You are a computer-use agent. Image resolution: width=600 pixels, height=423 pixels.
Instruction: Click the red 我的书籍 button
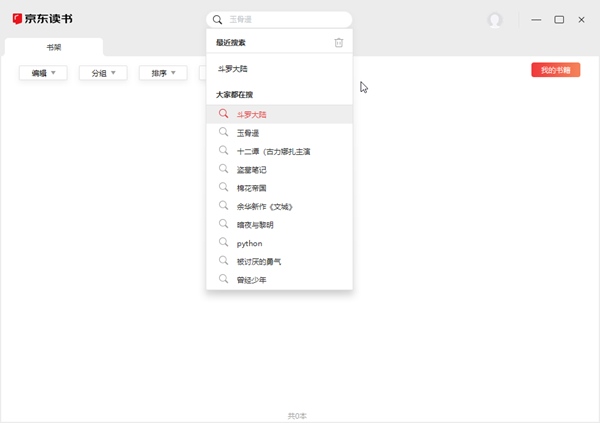click(x=556, y=70)
